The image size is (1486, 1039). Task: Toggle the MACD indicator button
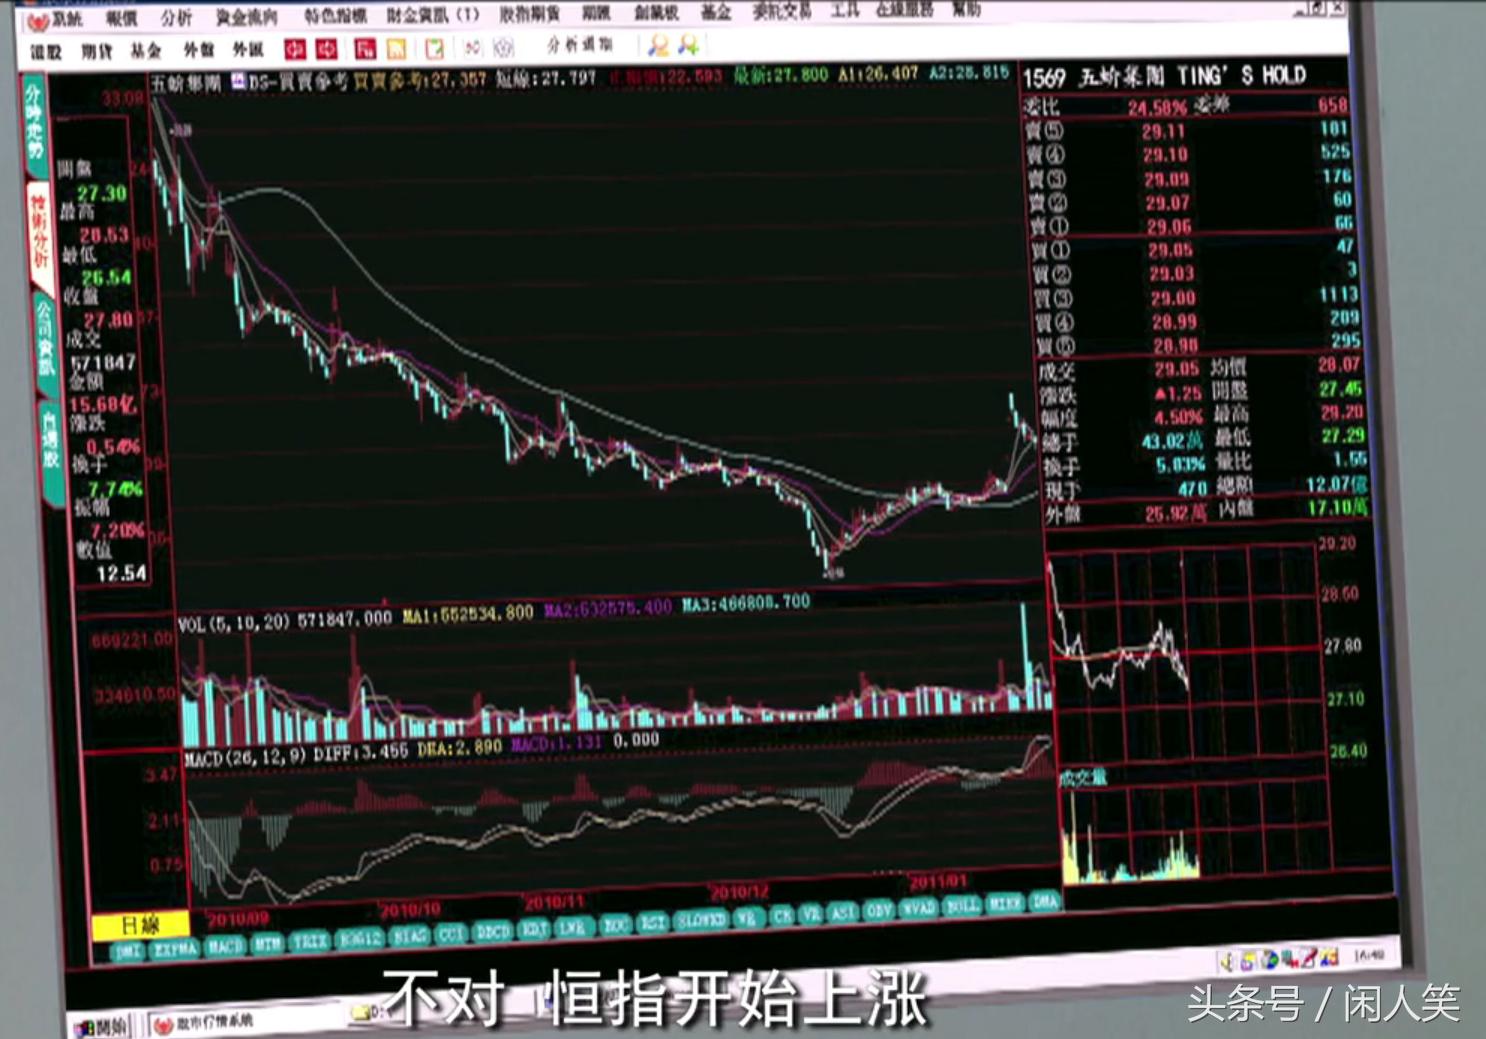pos(228,946)
